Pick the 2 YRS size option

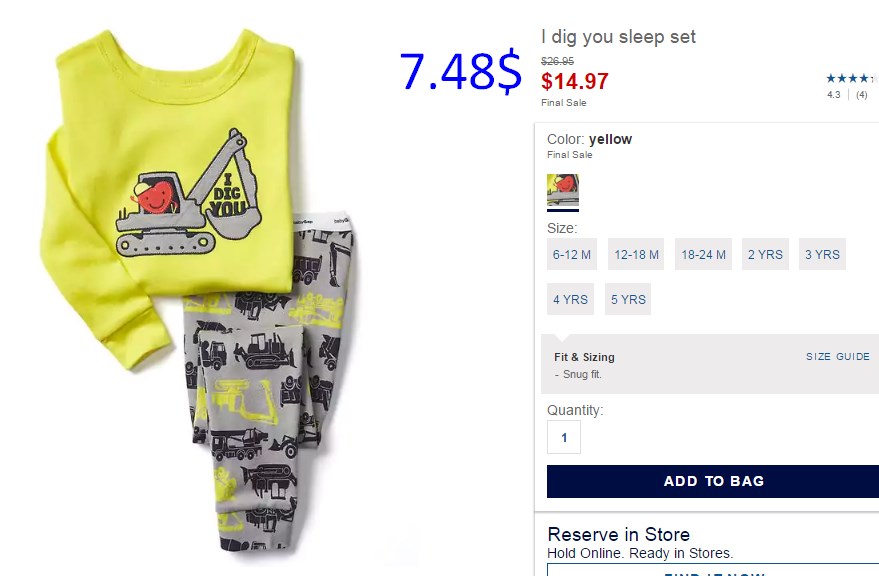pyautogui.click(x=765, y=254)
